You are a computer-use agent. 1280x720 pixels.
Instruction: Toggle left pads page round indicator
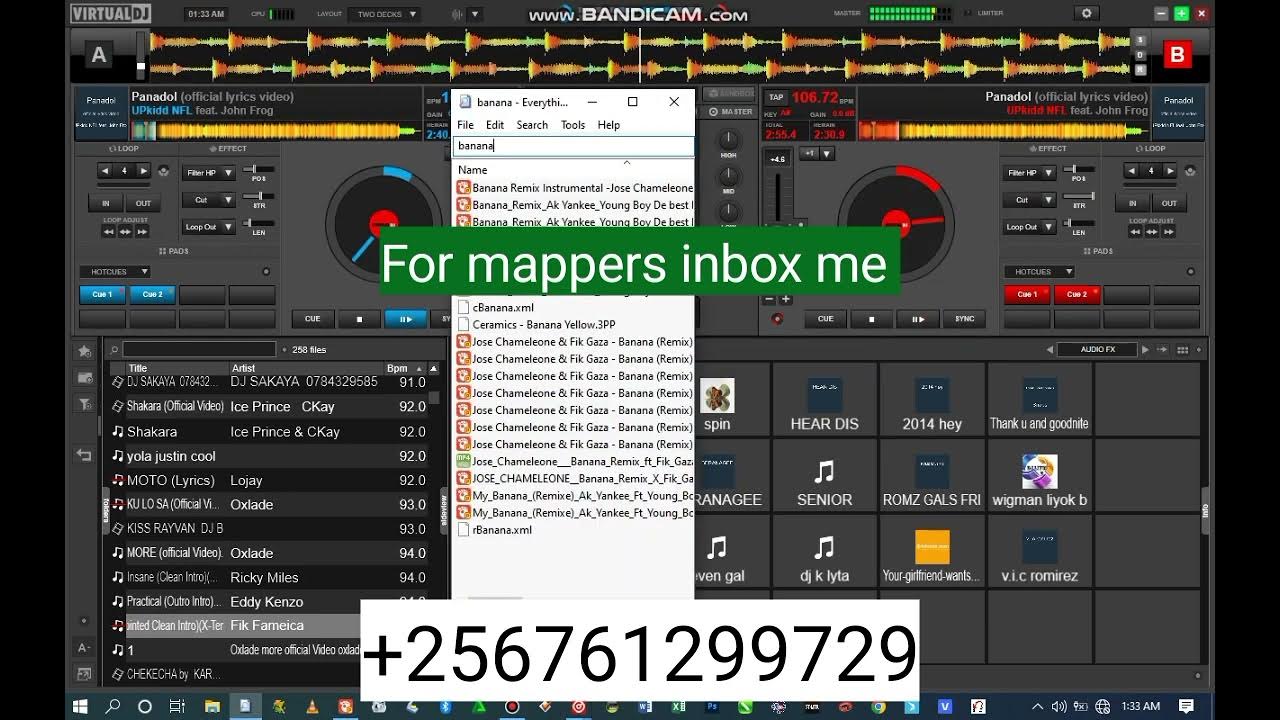(x=266, y=272)
